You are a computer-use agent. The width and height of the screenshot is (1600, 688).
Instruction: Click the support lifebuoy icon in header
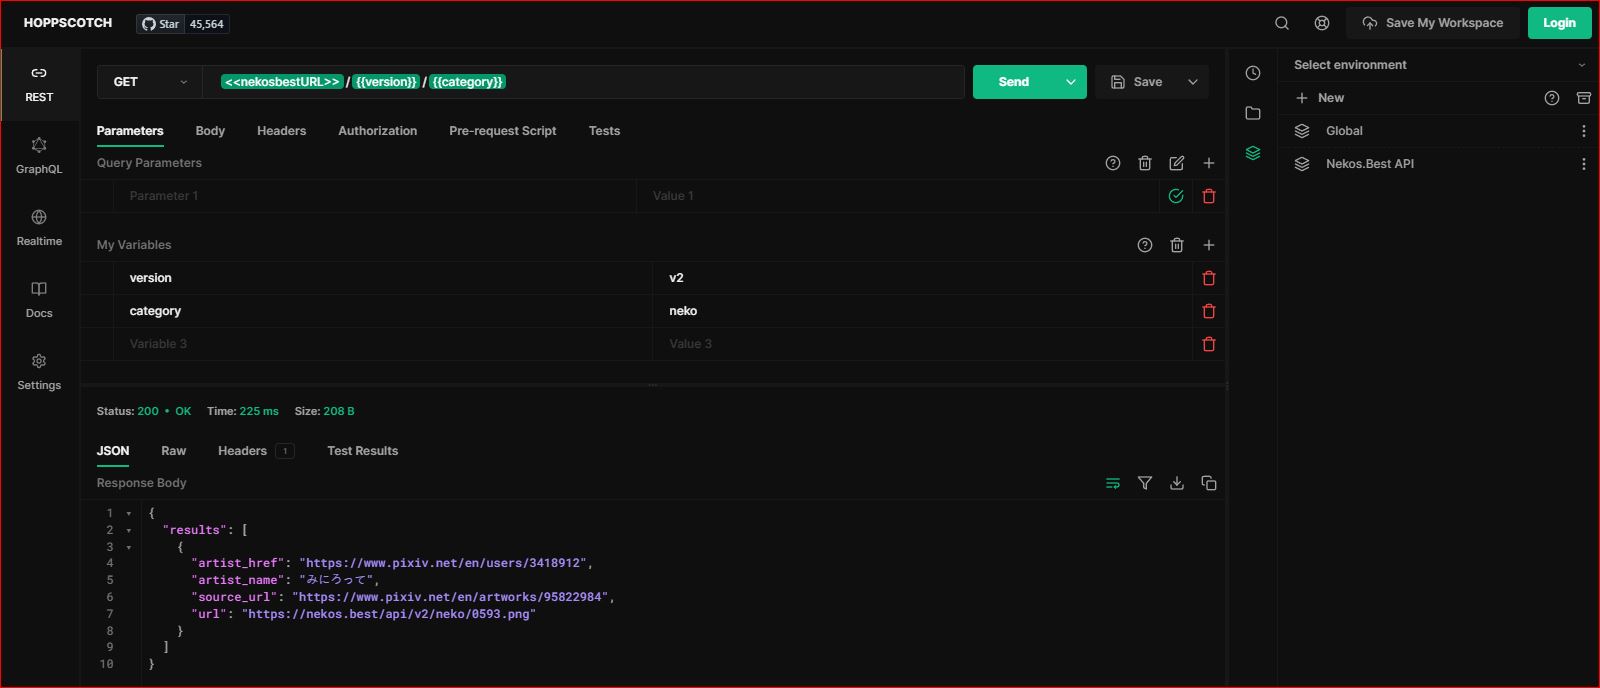pyautogui.click(x=1322, y=23)
